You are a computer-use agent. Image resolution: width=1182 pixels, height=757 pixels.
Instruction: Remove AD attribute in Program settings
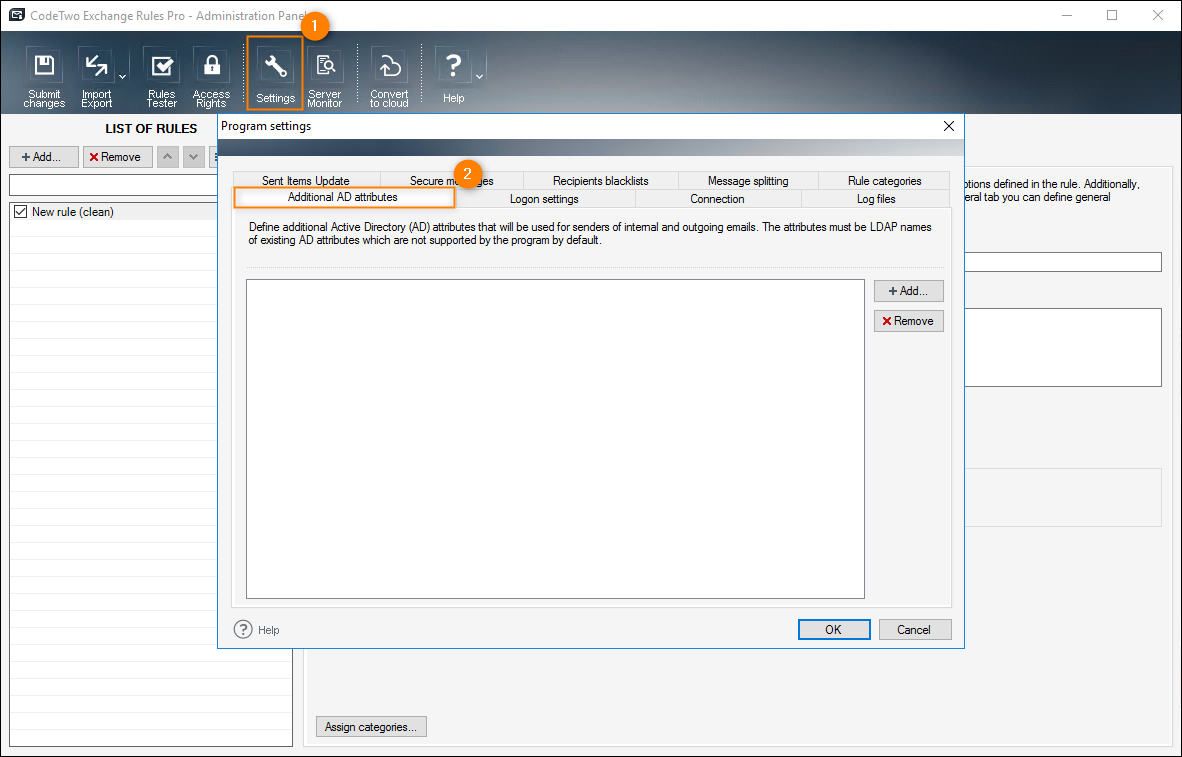pos(908,321)
